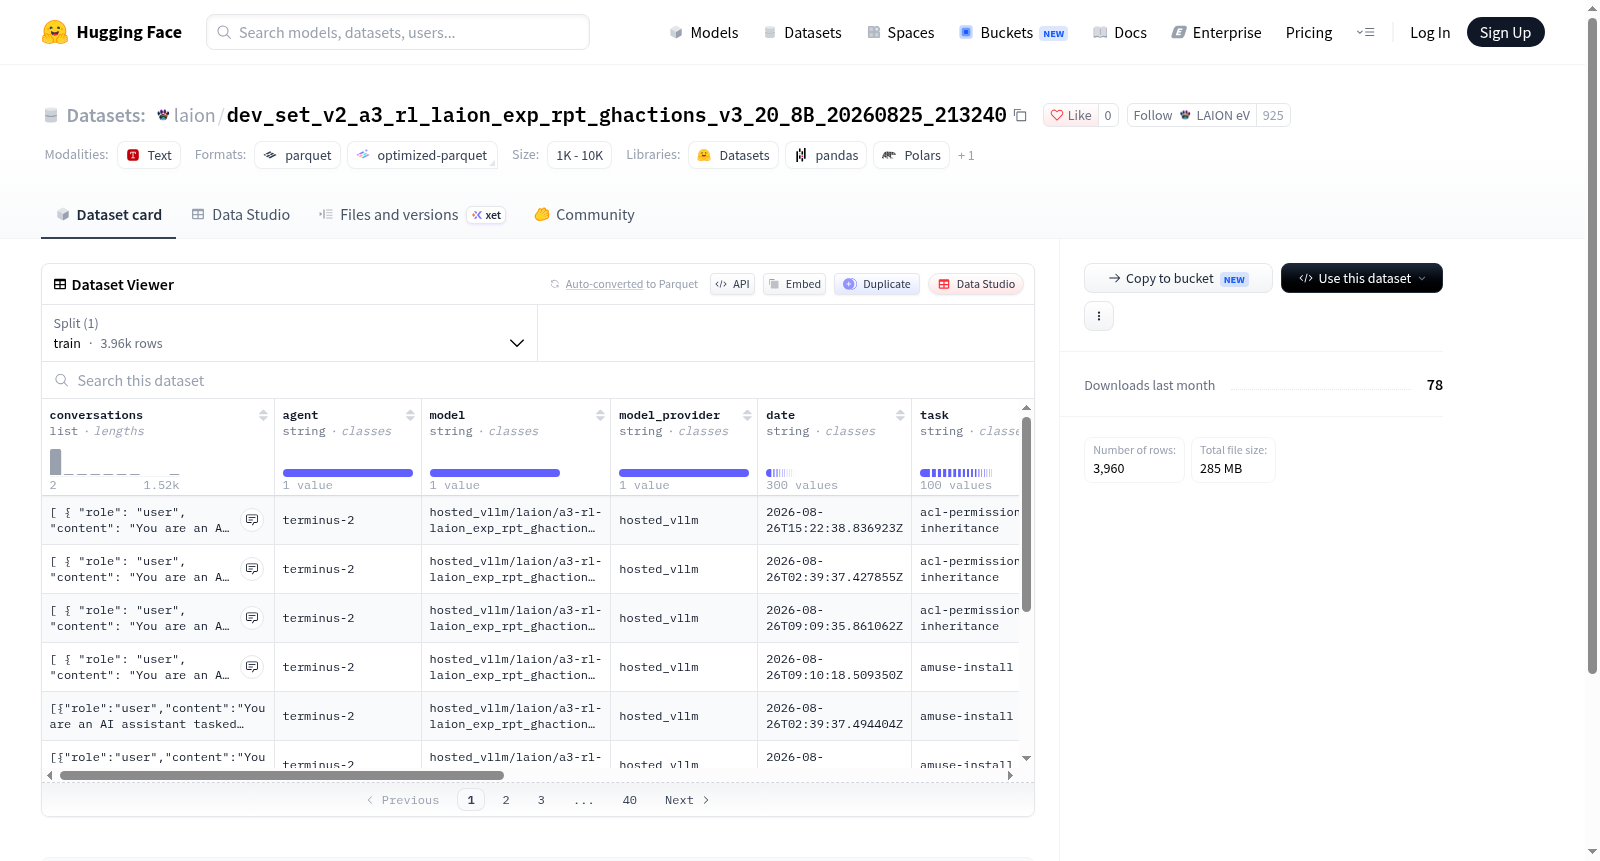Click the date column histogram bars
Viewport: 1600px width, 861px height.
[x=780, y=473]
